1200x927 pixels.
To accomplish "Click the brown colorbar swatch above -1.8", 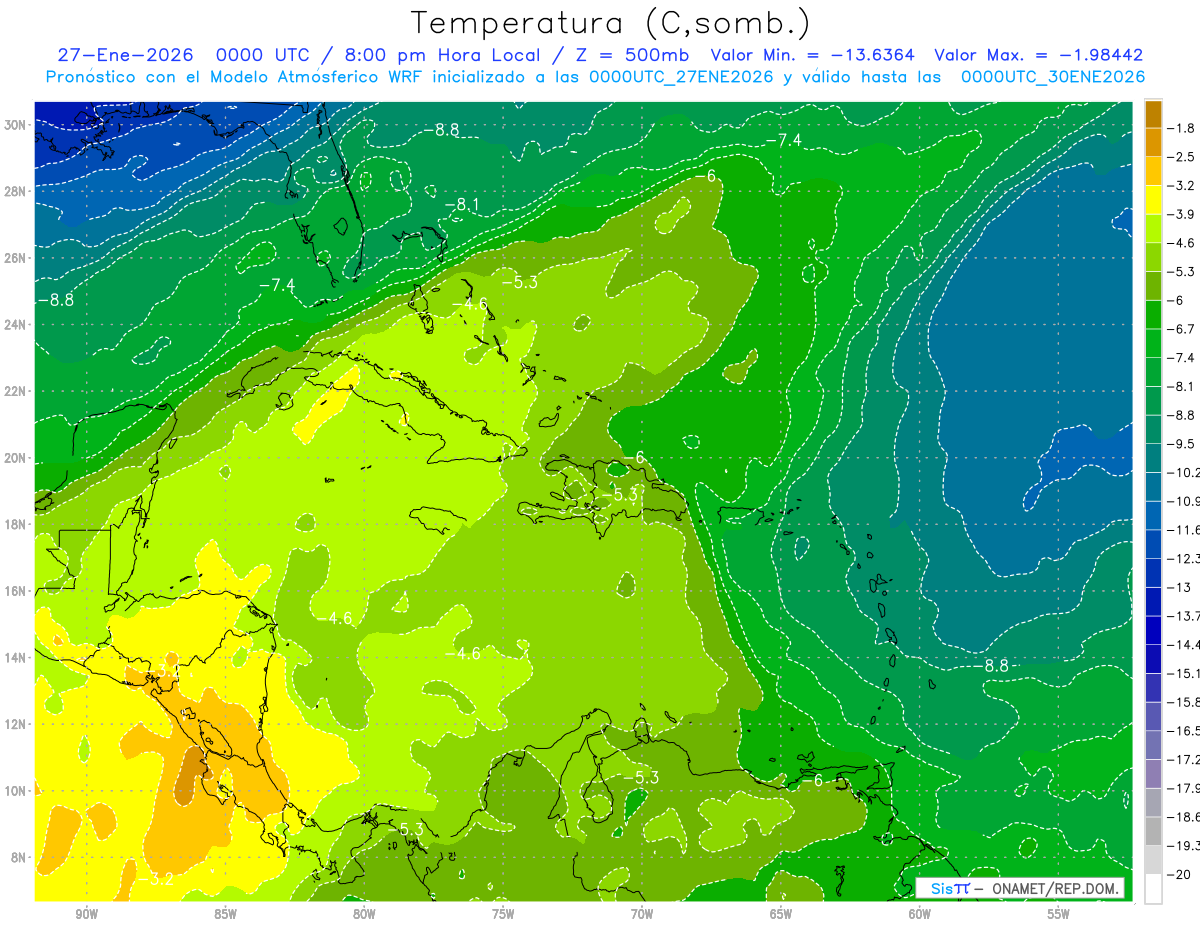I will pos(1153,114).
